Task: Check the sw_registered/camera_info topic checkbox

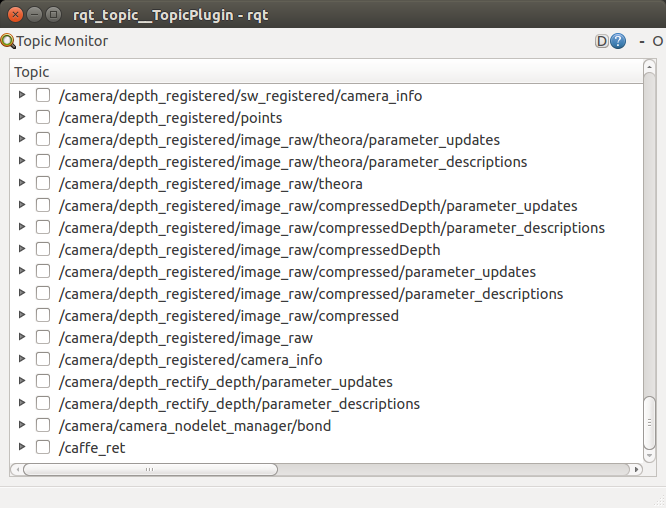Action: 43,95
